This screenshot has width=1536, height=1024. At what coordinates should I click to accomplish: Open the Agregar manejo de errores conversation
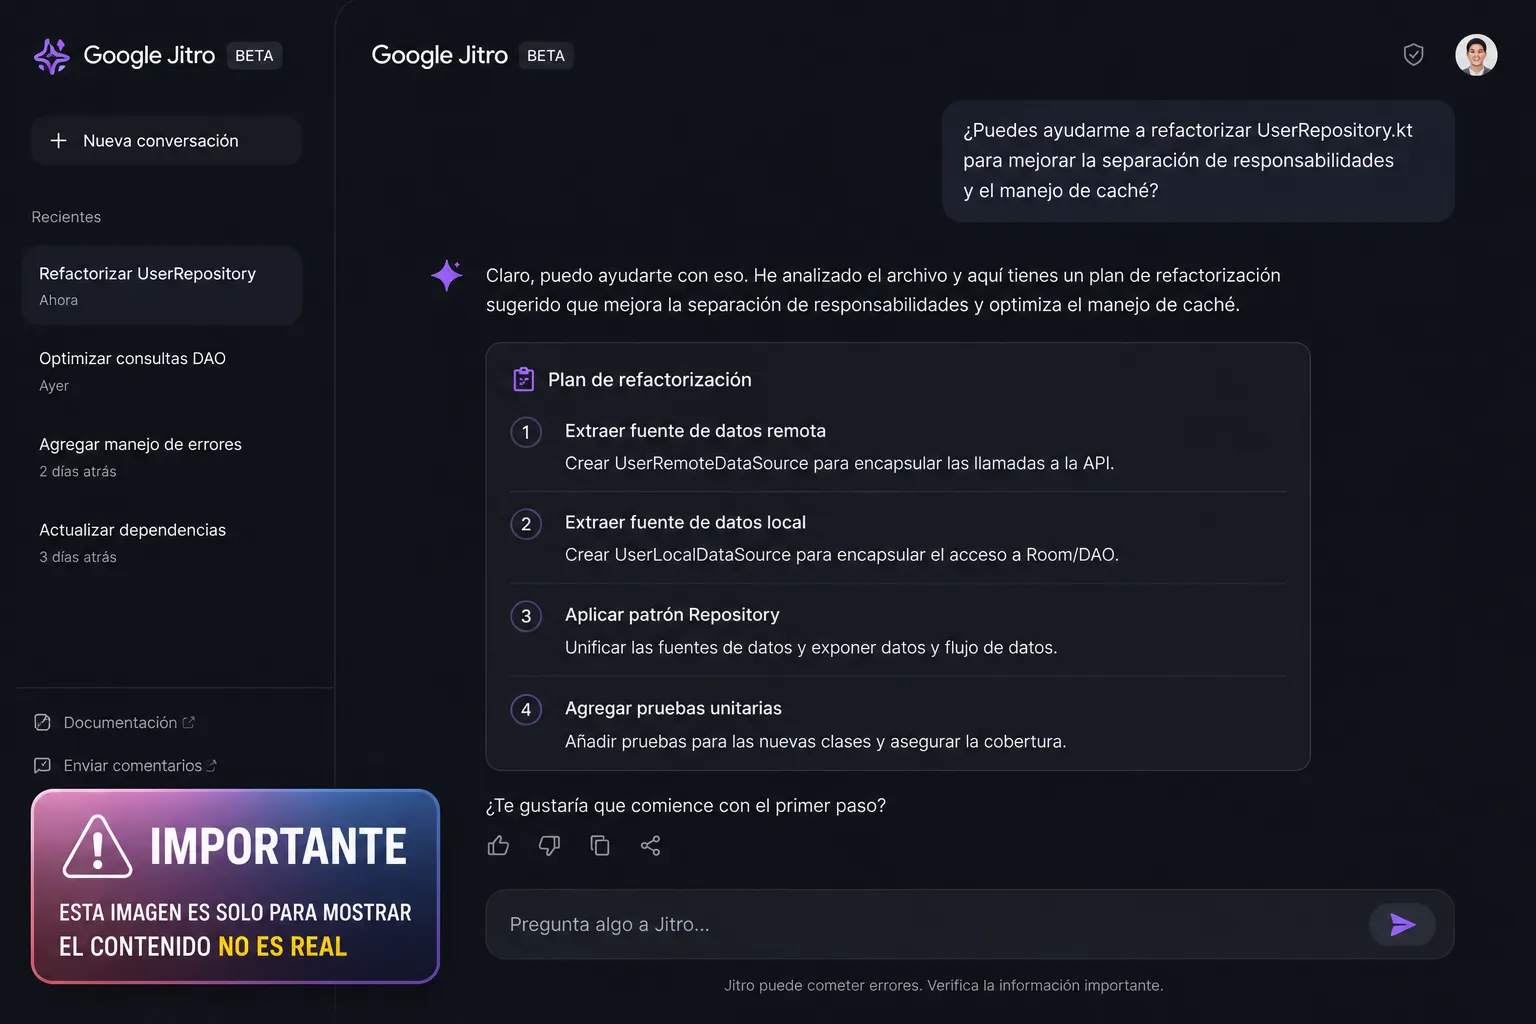[x=162, y=457]
